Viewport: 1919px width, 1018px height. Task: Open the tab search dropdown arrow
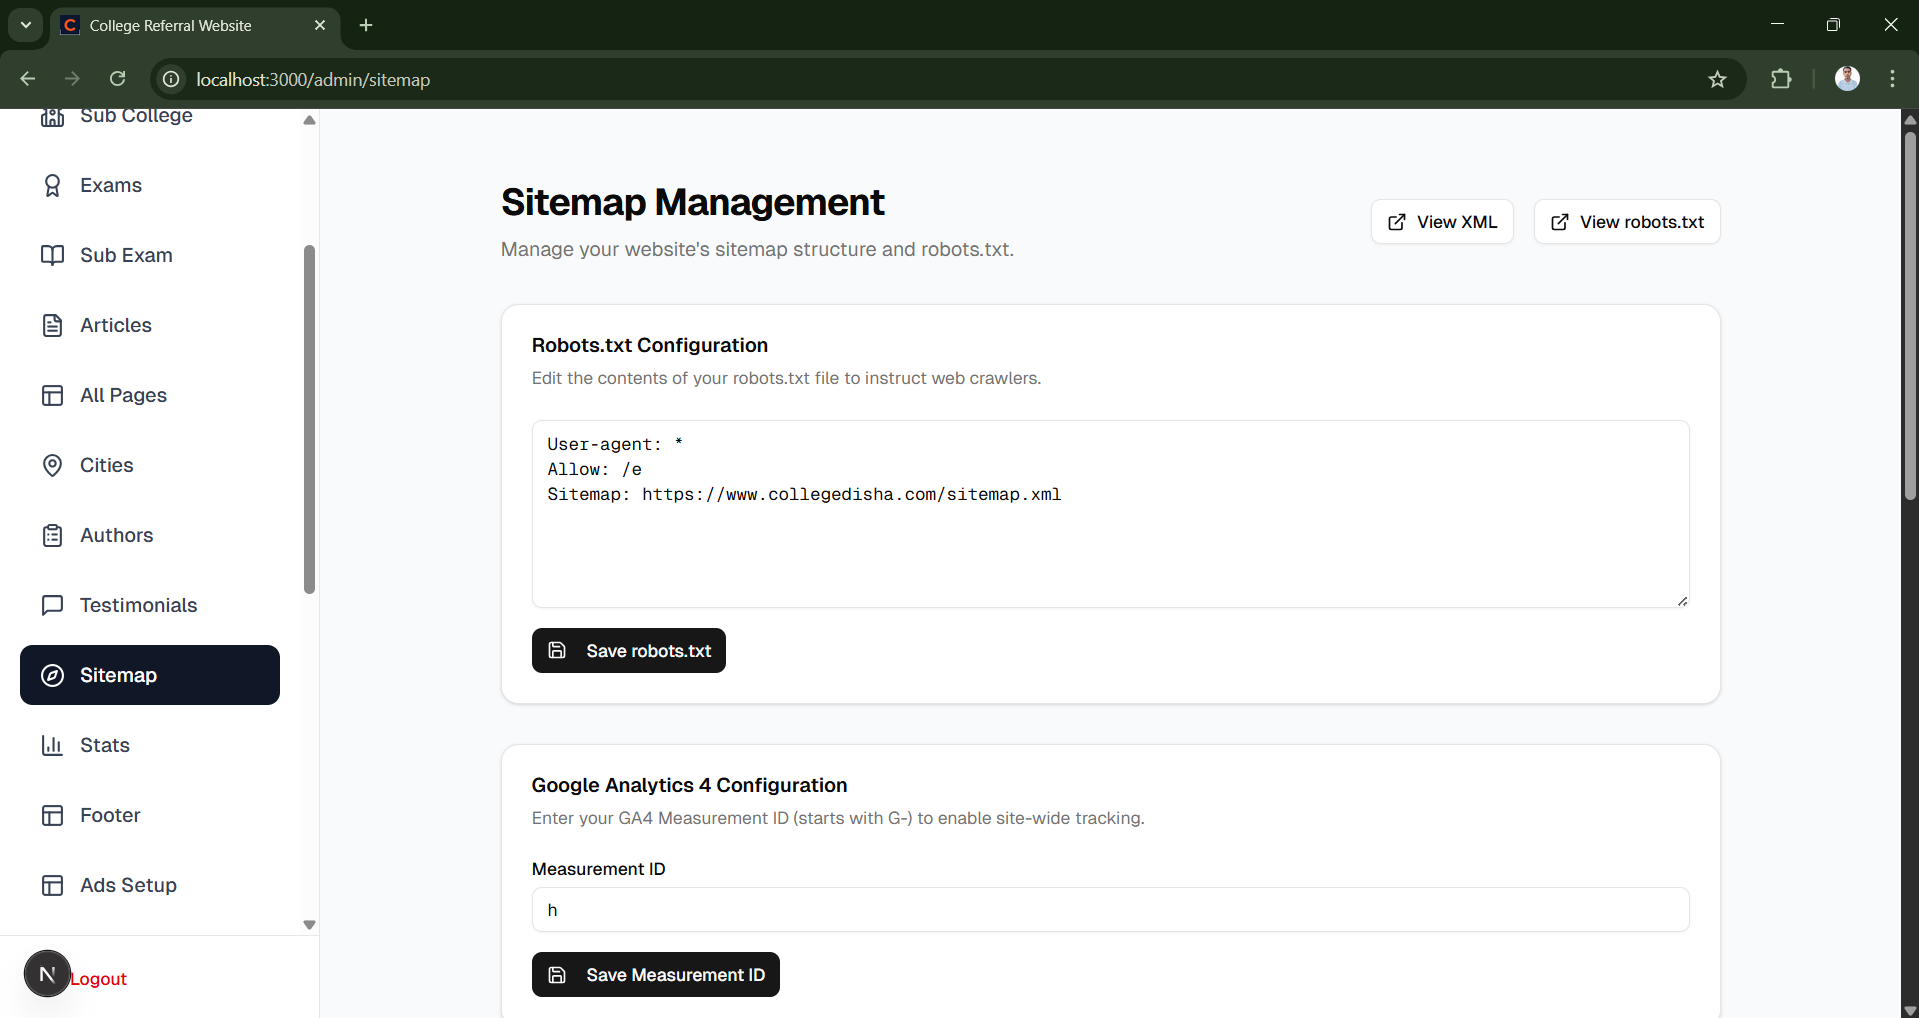click(x=26, y=25)
